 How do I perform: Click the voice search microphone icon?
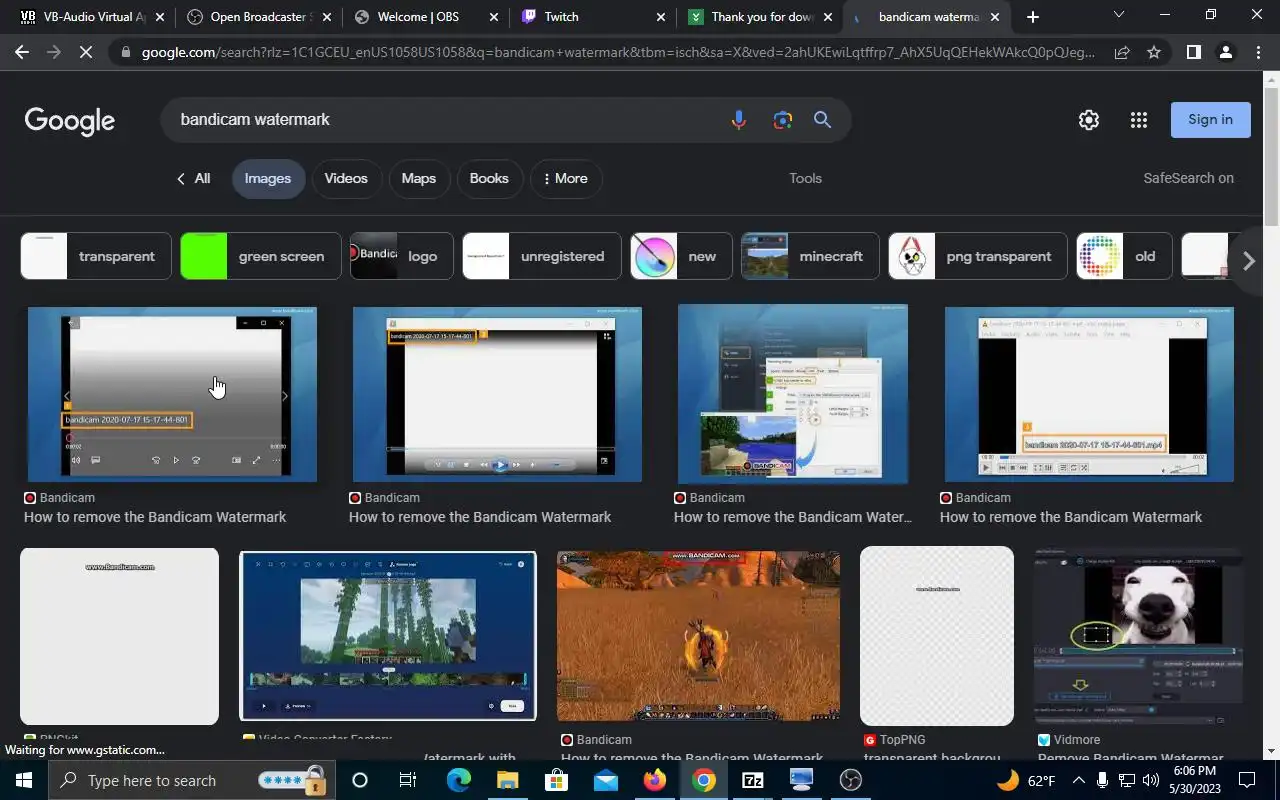click(738, 120)
